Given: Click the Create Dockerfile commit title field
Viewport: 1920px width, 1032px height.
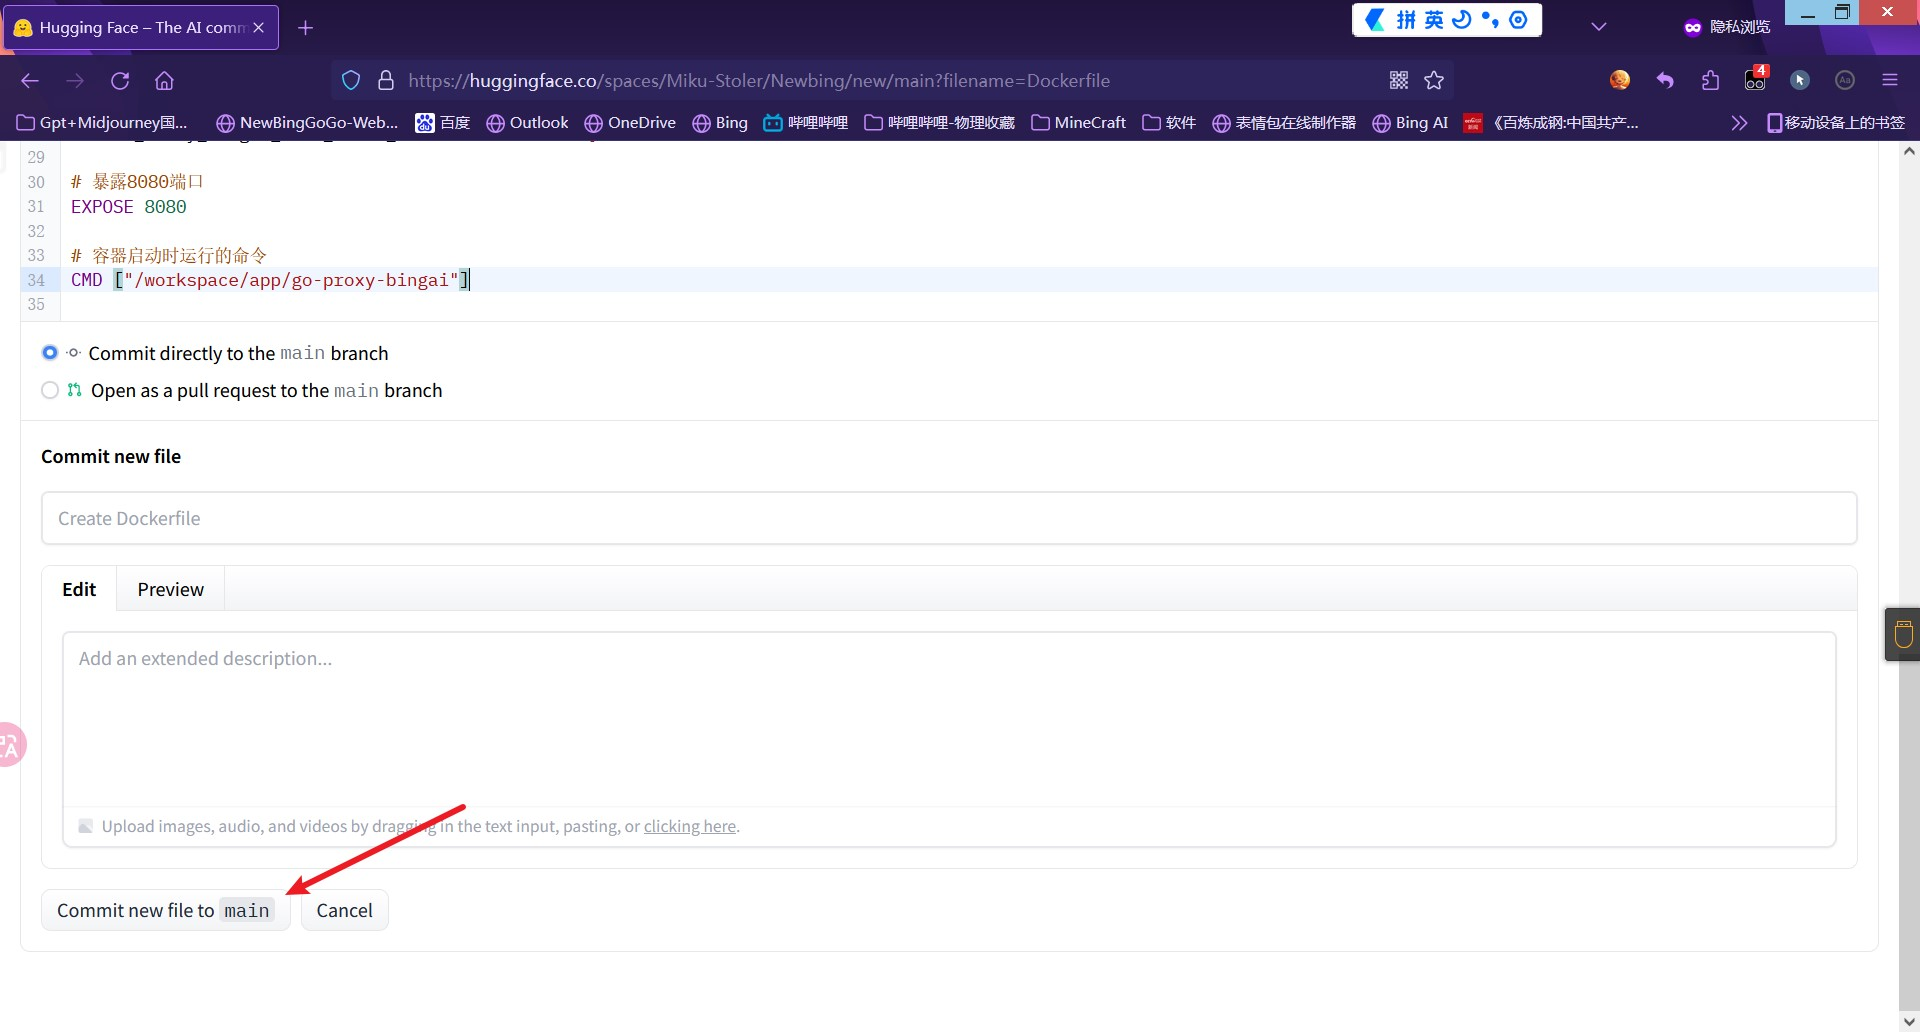Looking at the screenshot, I should click(x=949, y=518).
